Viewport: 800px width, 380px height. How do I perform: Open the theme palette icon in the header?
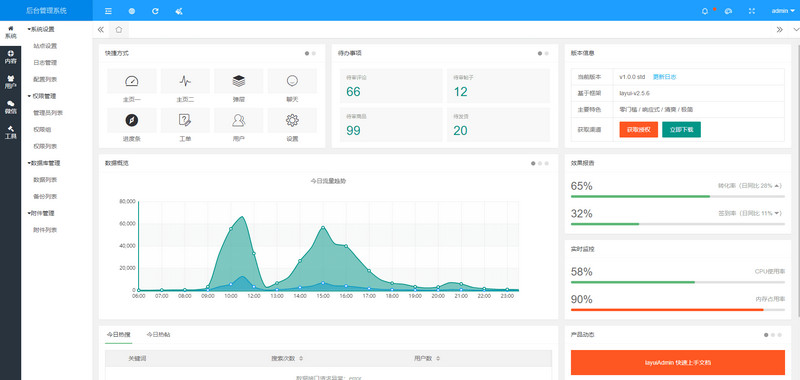tap(728, 11)
